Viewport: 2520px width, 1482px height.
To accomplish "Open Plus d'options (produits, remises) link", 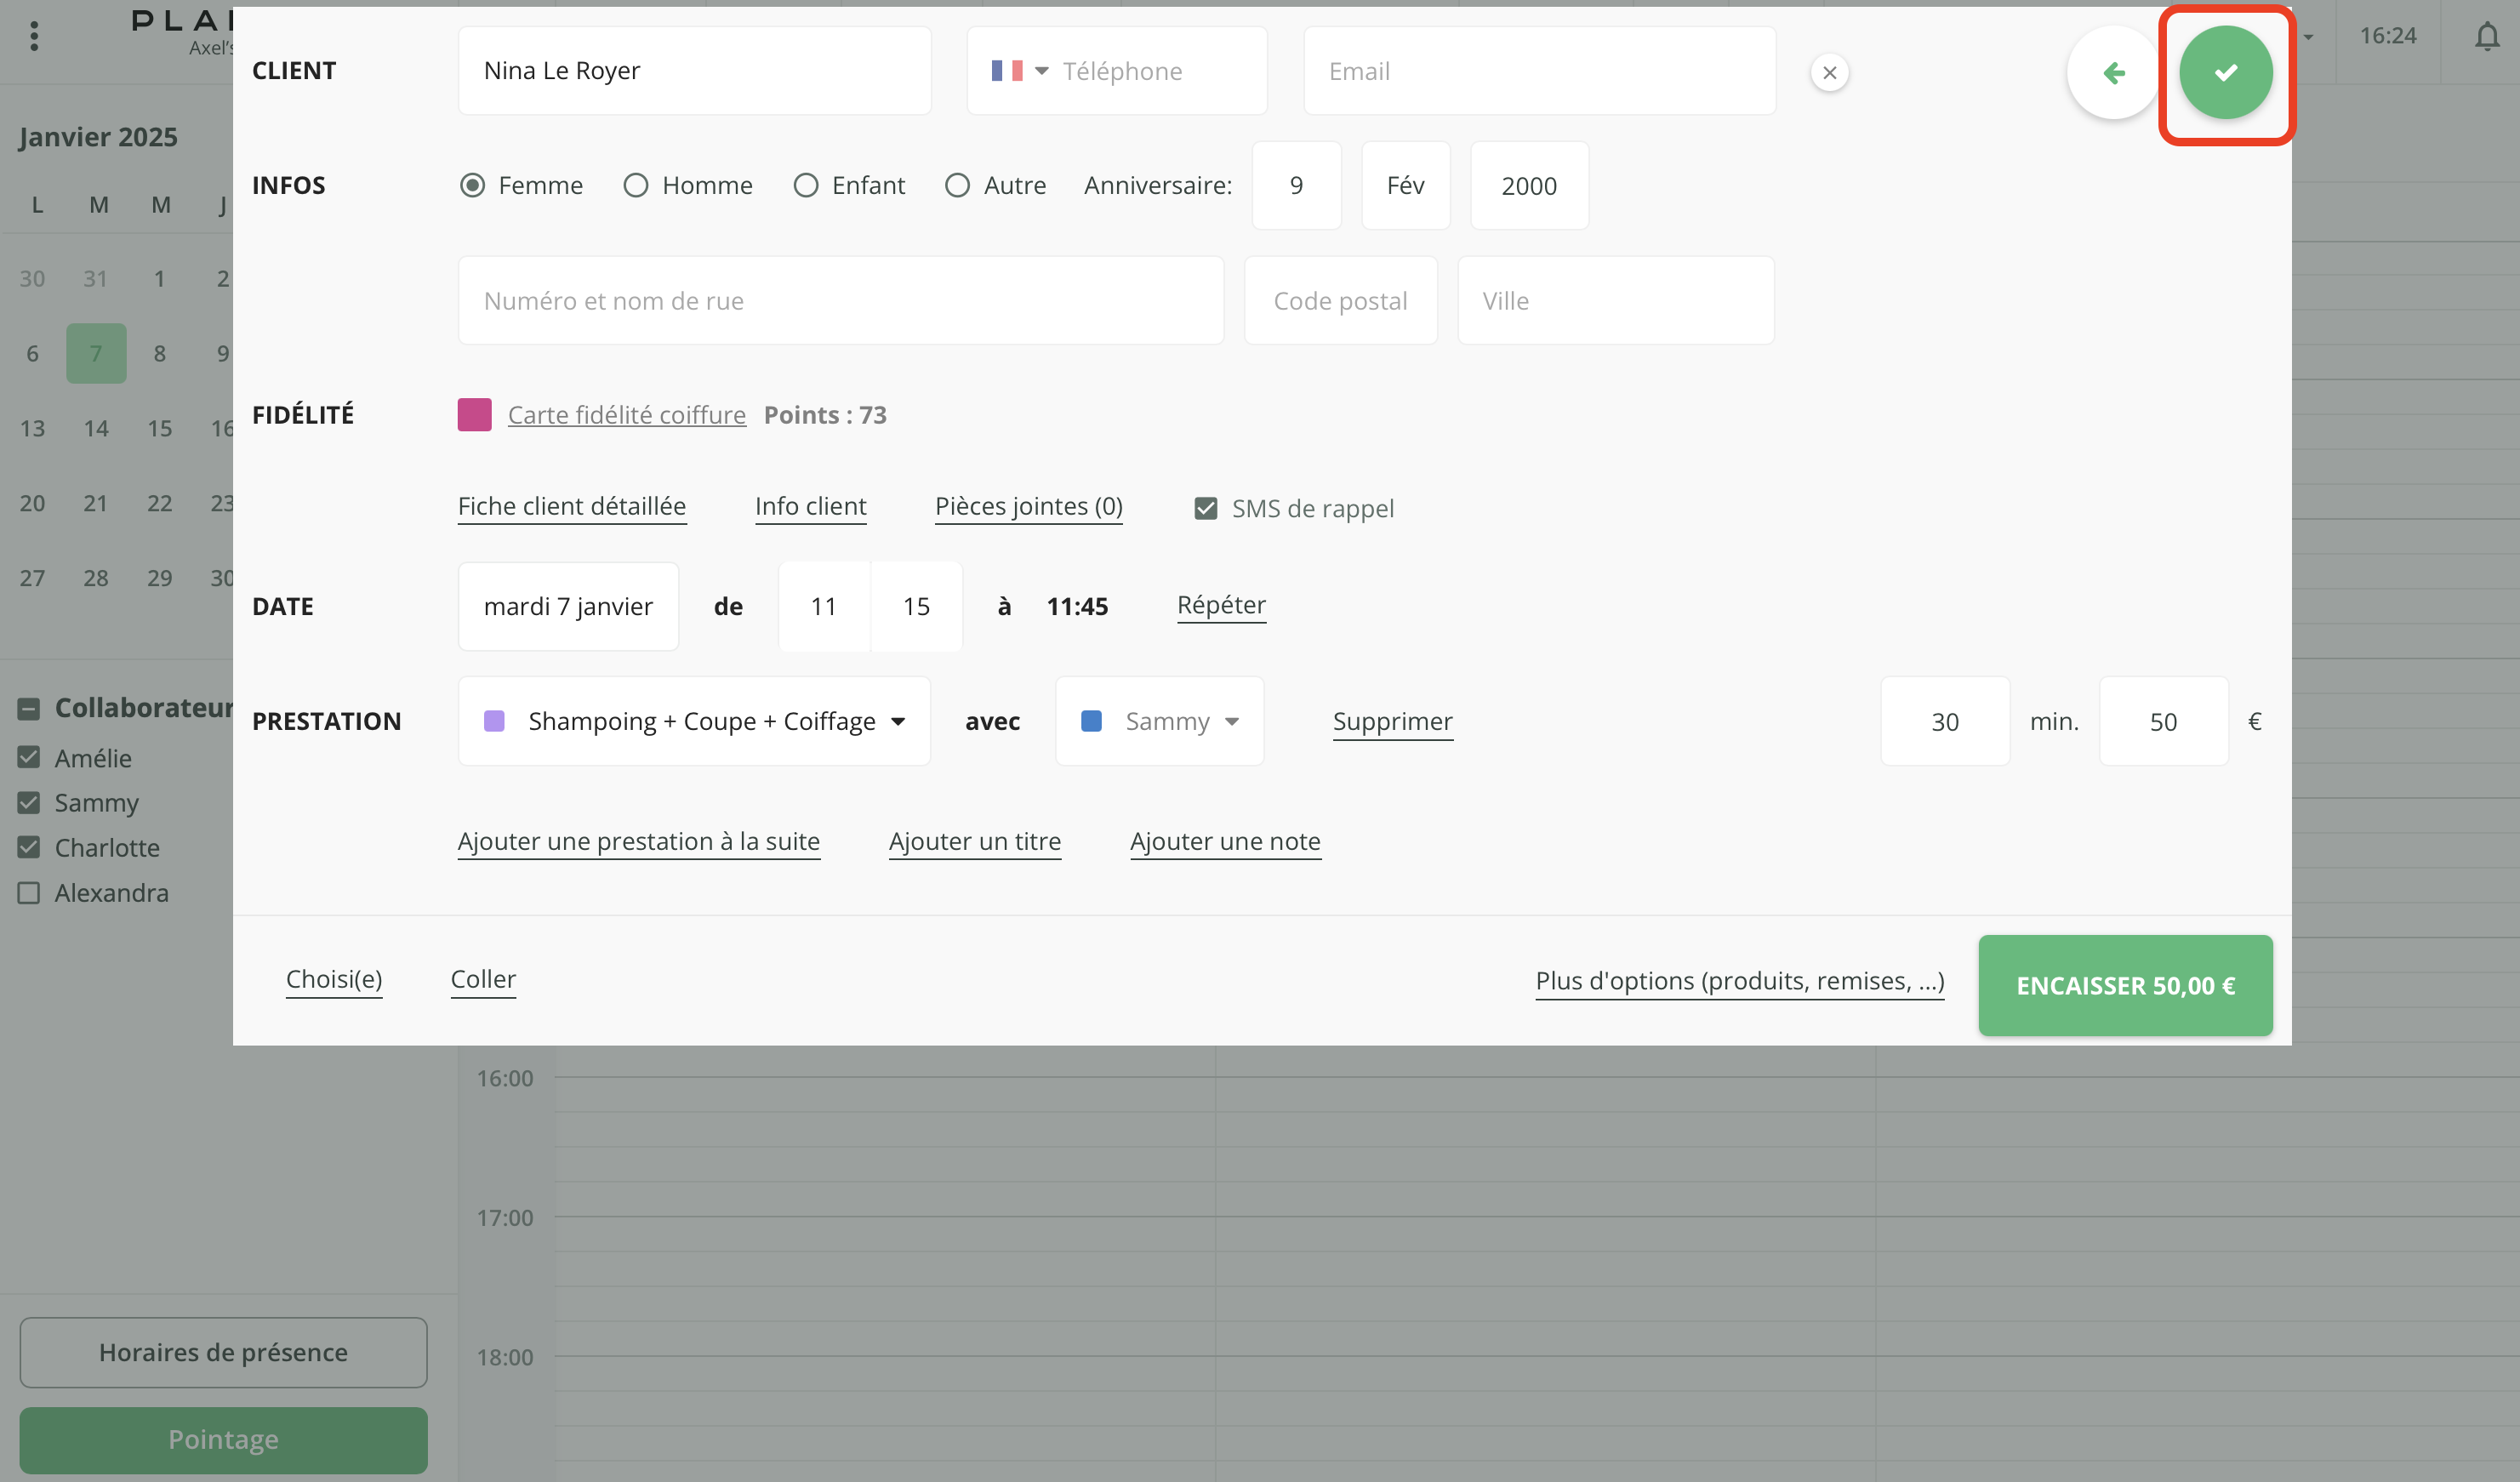I will (x=1739, y=980).
